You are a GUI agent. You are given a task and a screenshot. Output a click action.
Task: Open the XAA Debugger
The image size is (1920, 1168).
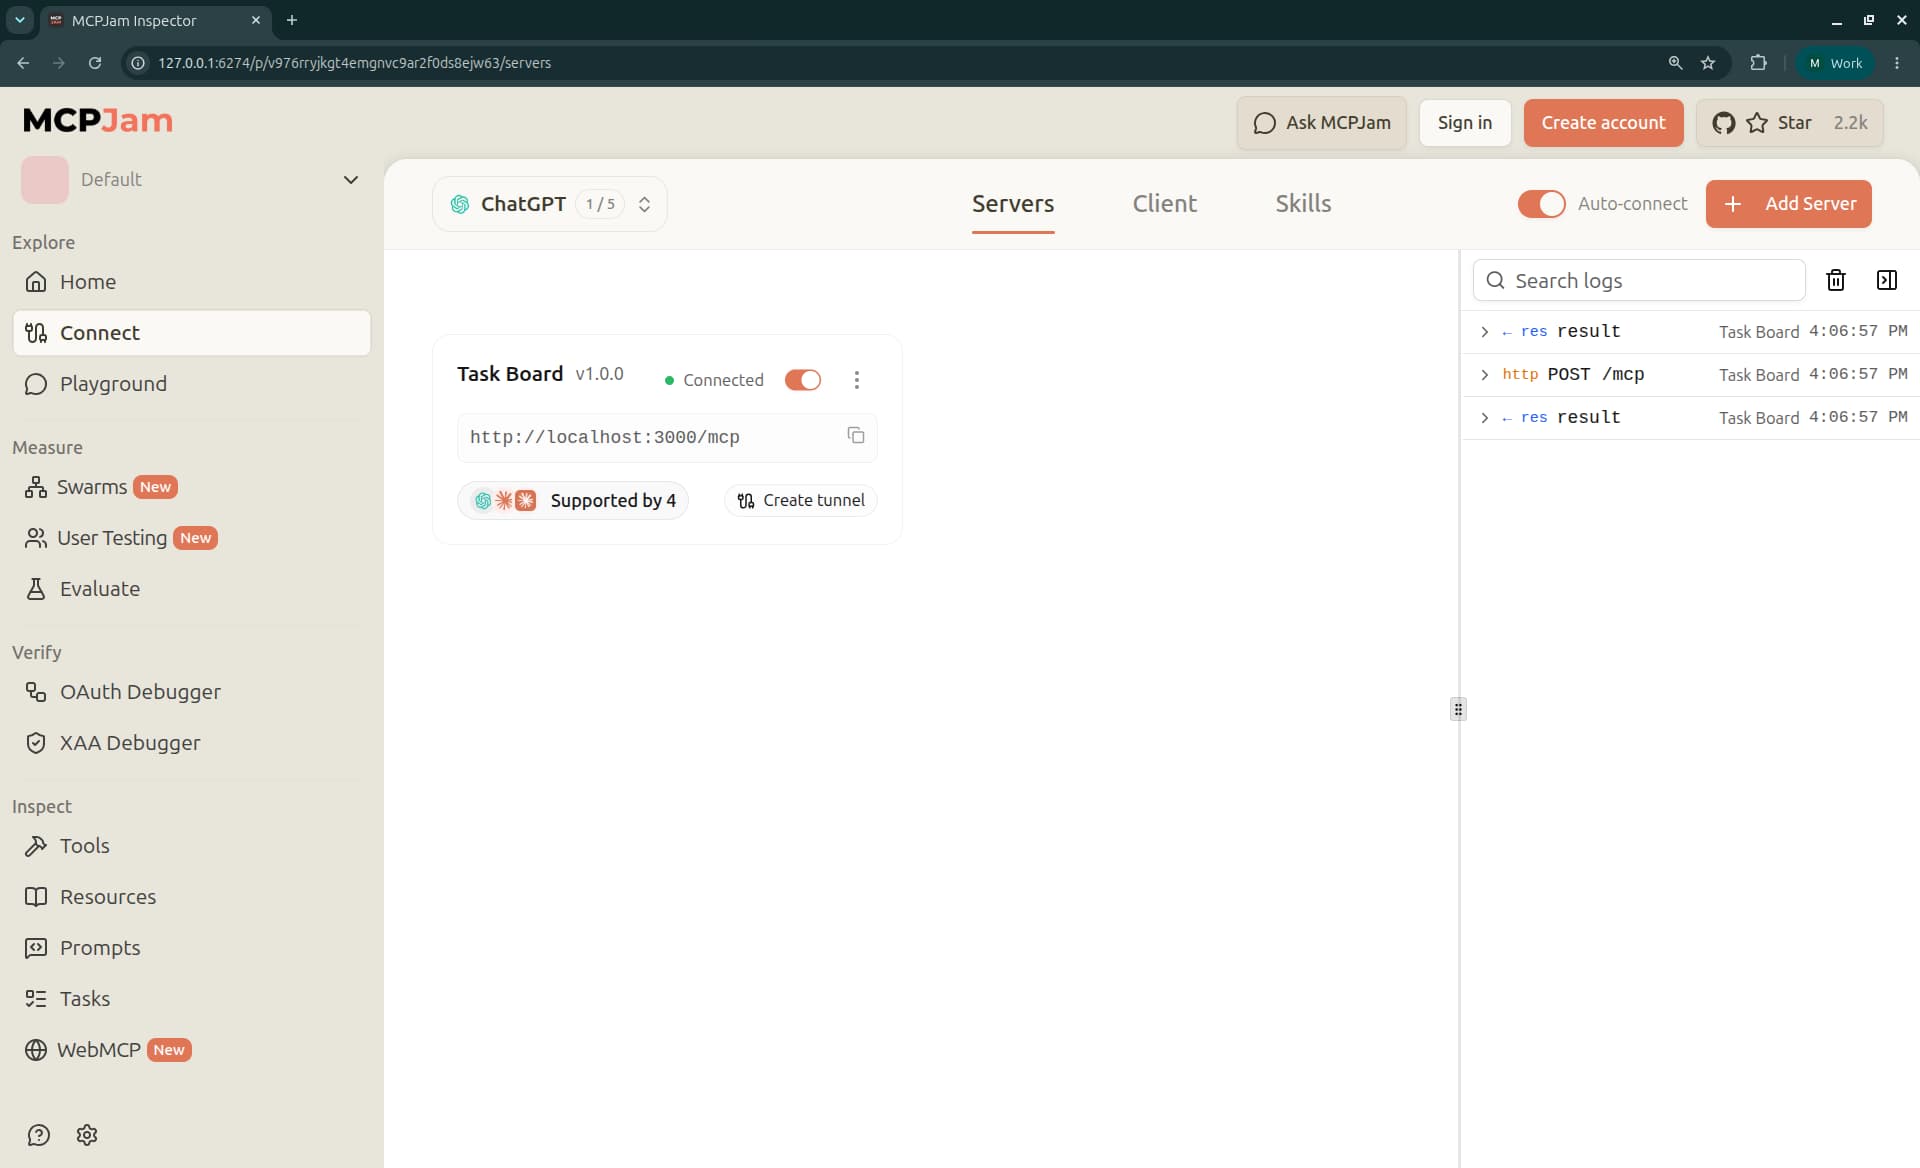pos(191,743)
